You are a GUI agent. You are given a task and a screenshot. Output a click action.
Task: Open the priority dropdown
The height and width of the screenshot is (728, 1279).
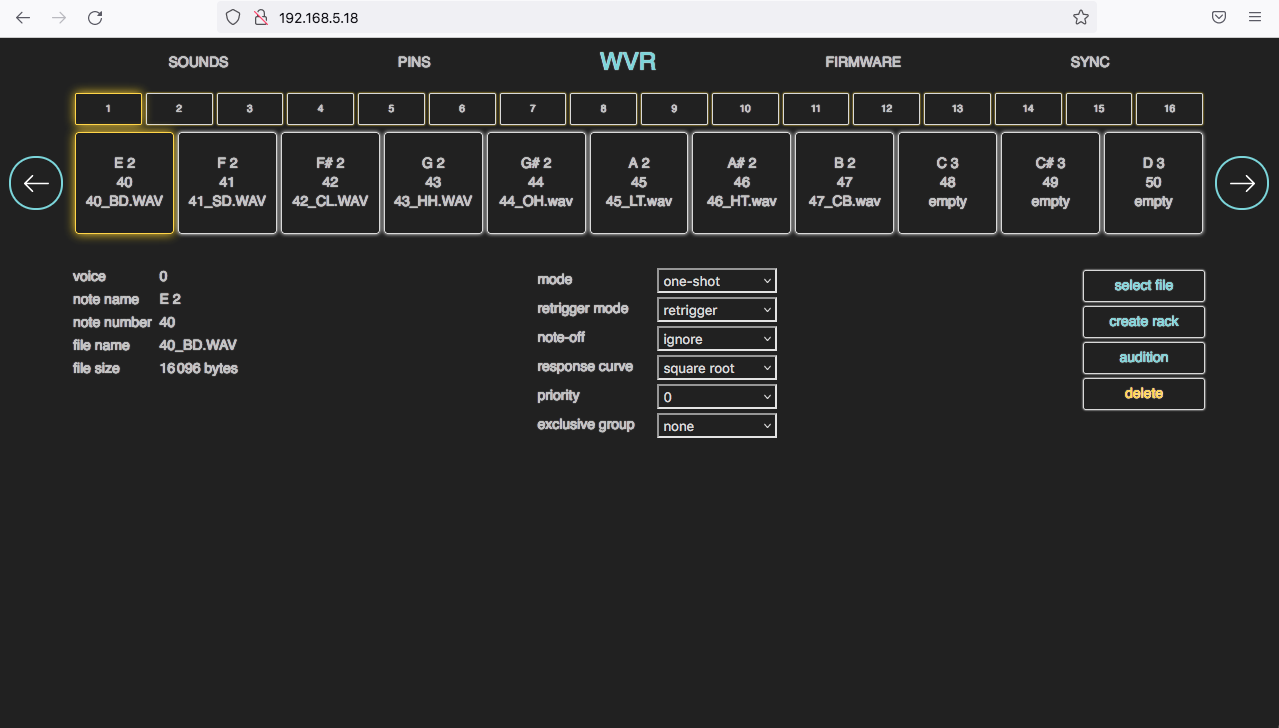pos(717,397)
